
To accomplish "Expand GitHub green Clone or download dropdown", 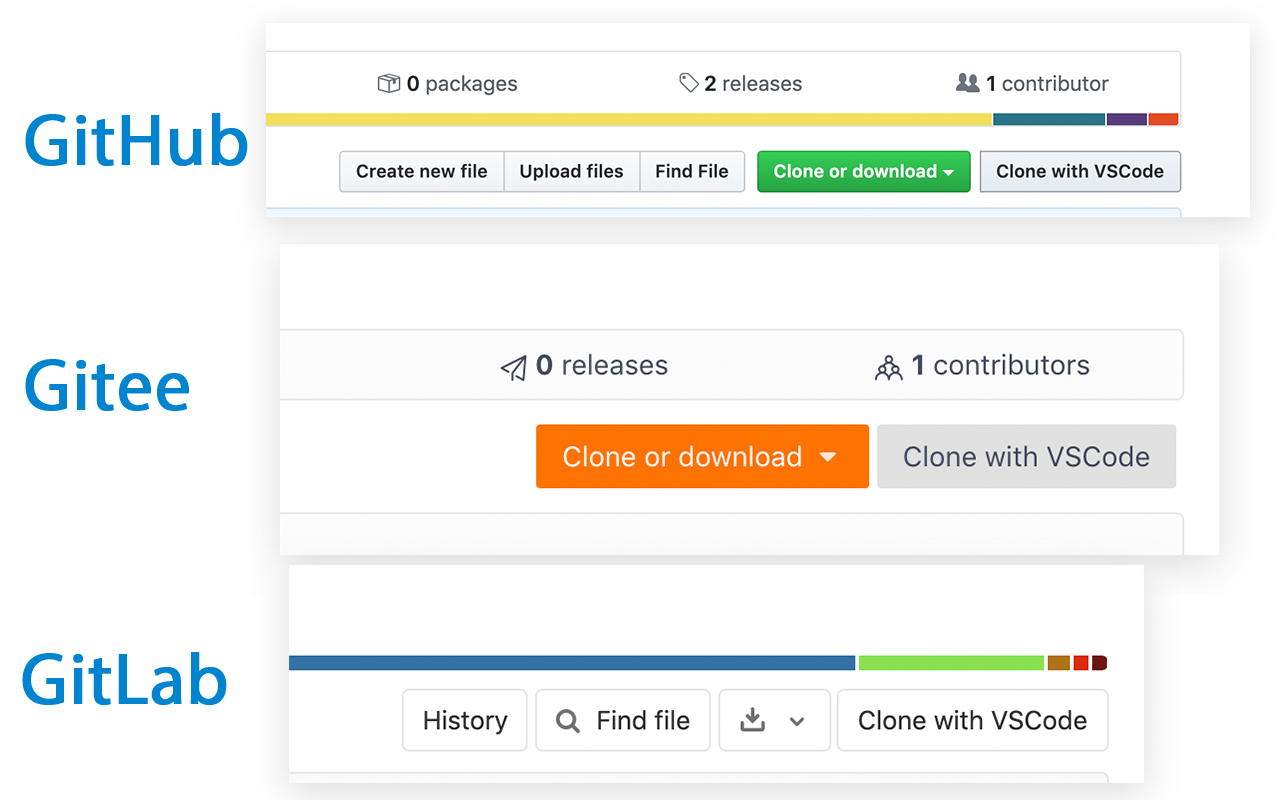I will 864,171.
